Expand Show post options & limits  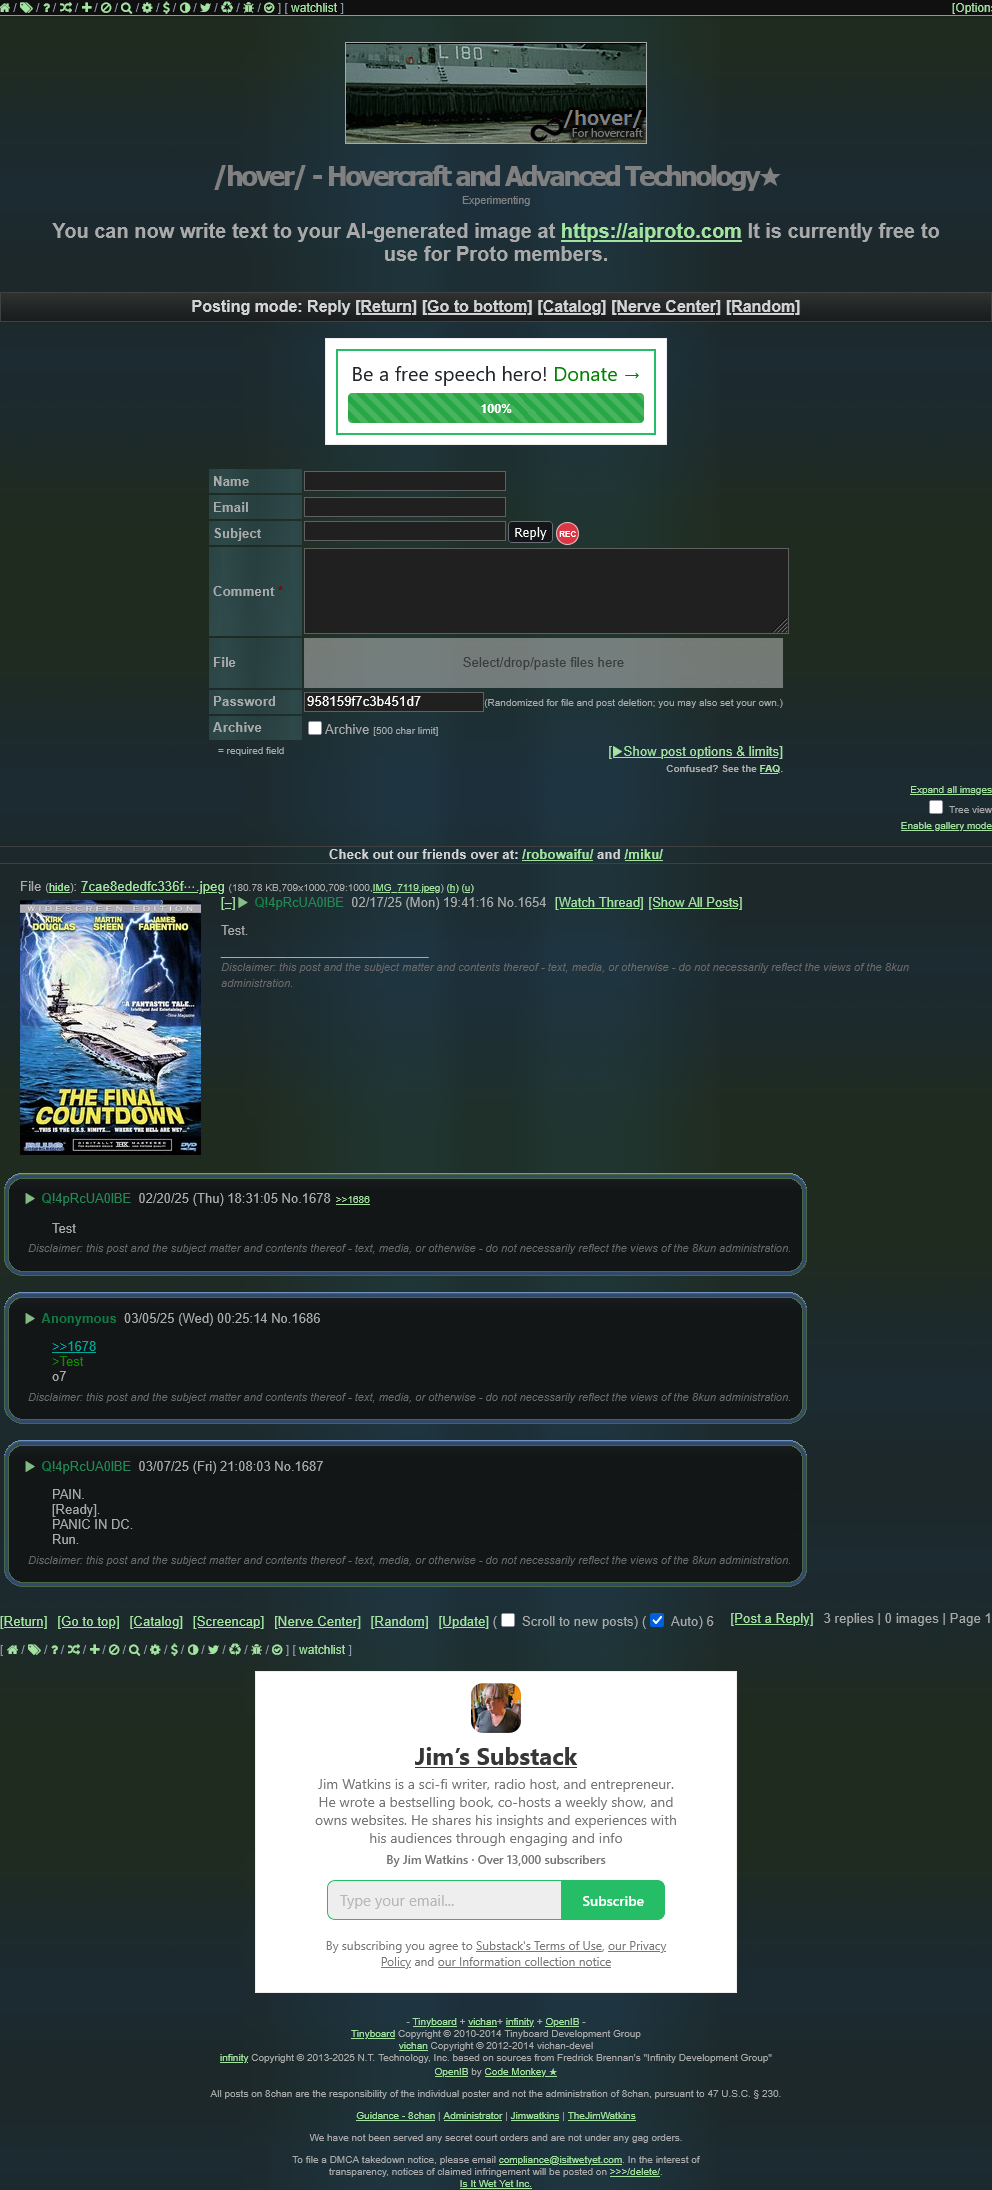click(696, 751)
